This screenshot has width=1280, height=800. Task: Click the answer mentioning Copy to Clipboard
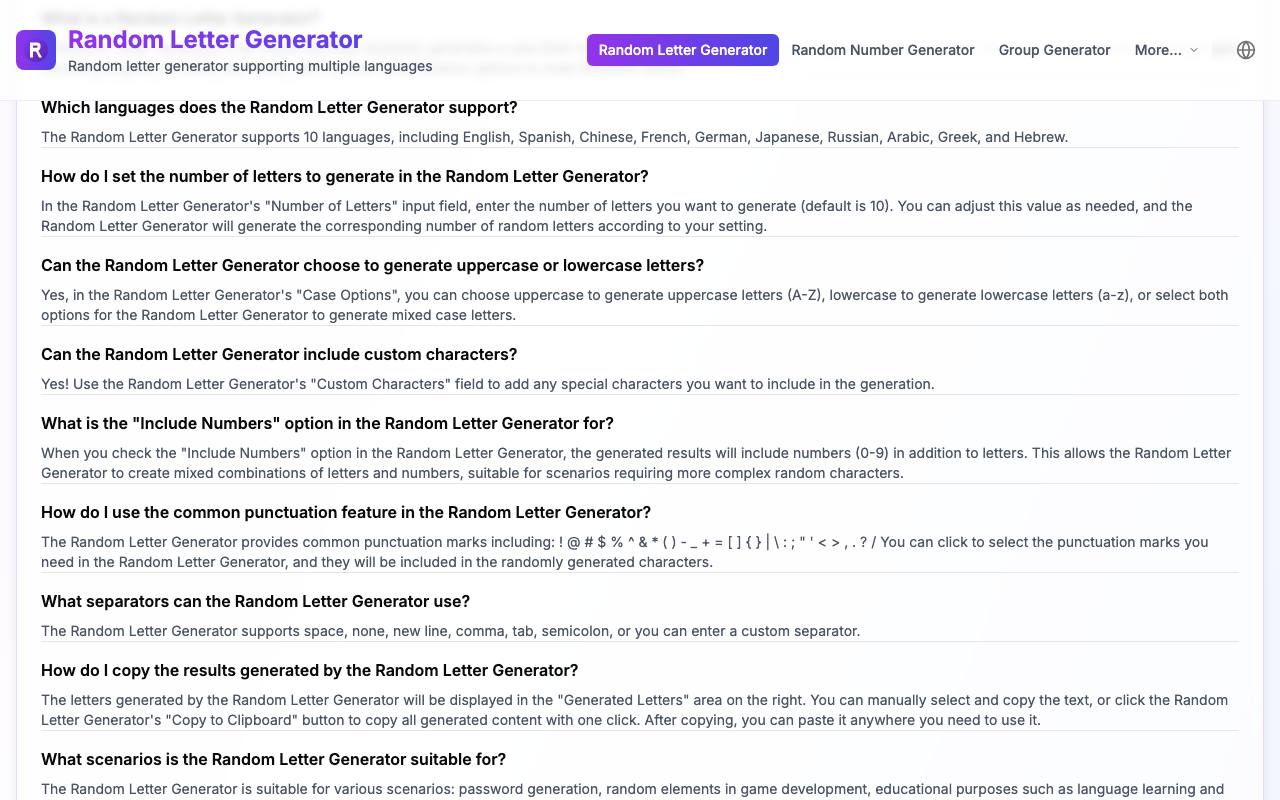pyautogui.click(x=634, y=710)
